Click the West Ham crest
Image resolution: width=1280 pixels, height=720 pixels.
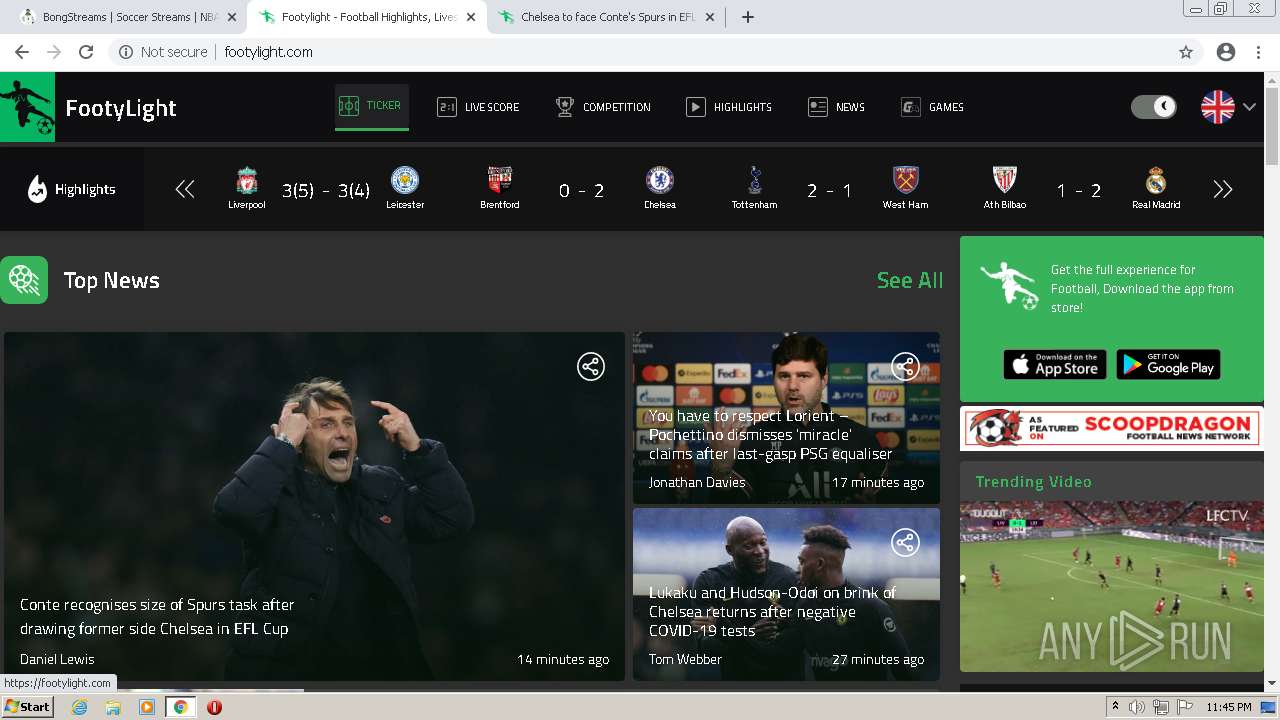[x=905, y=180]
